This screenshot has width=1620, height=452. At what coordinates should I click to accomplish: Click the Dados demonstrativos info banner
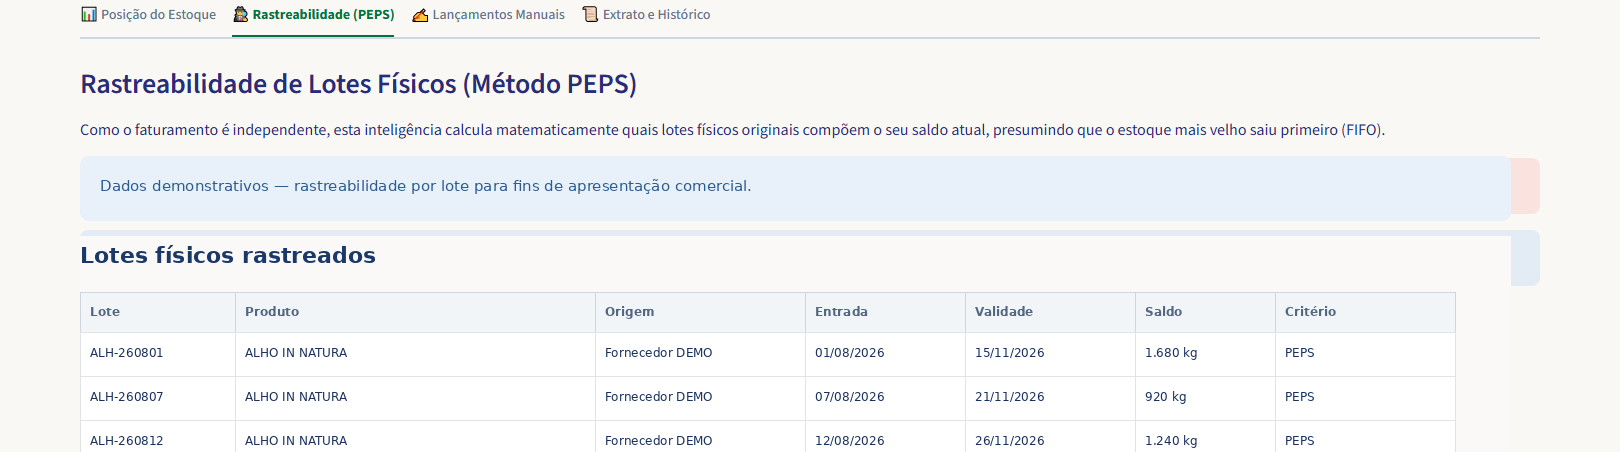795,187
